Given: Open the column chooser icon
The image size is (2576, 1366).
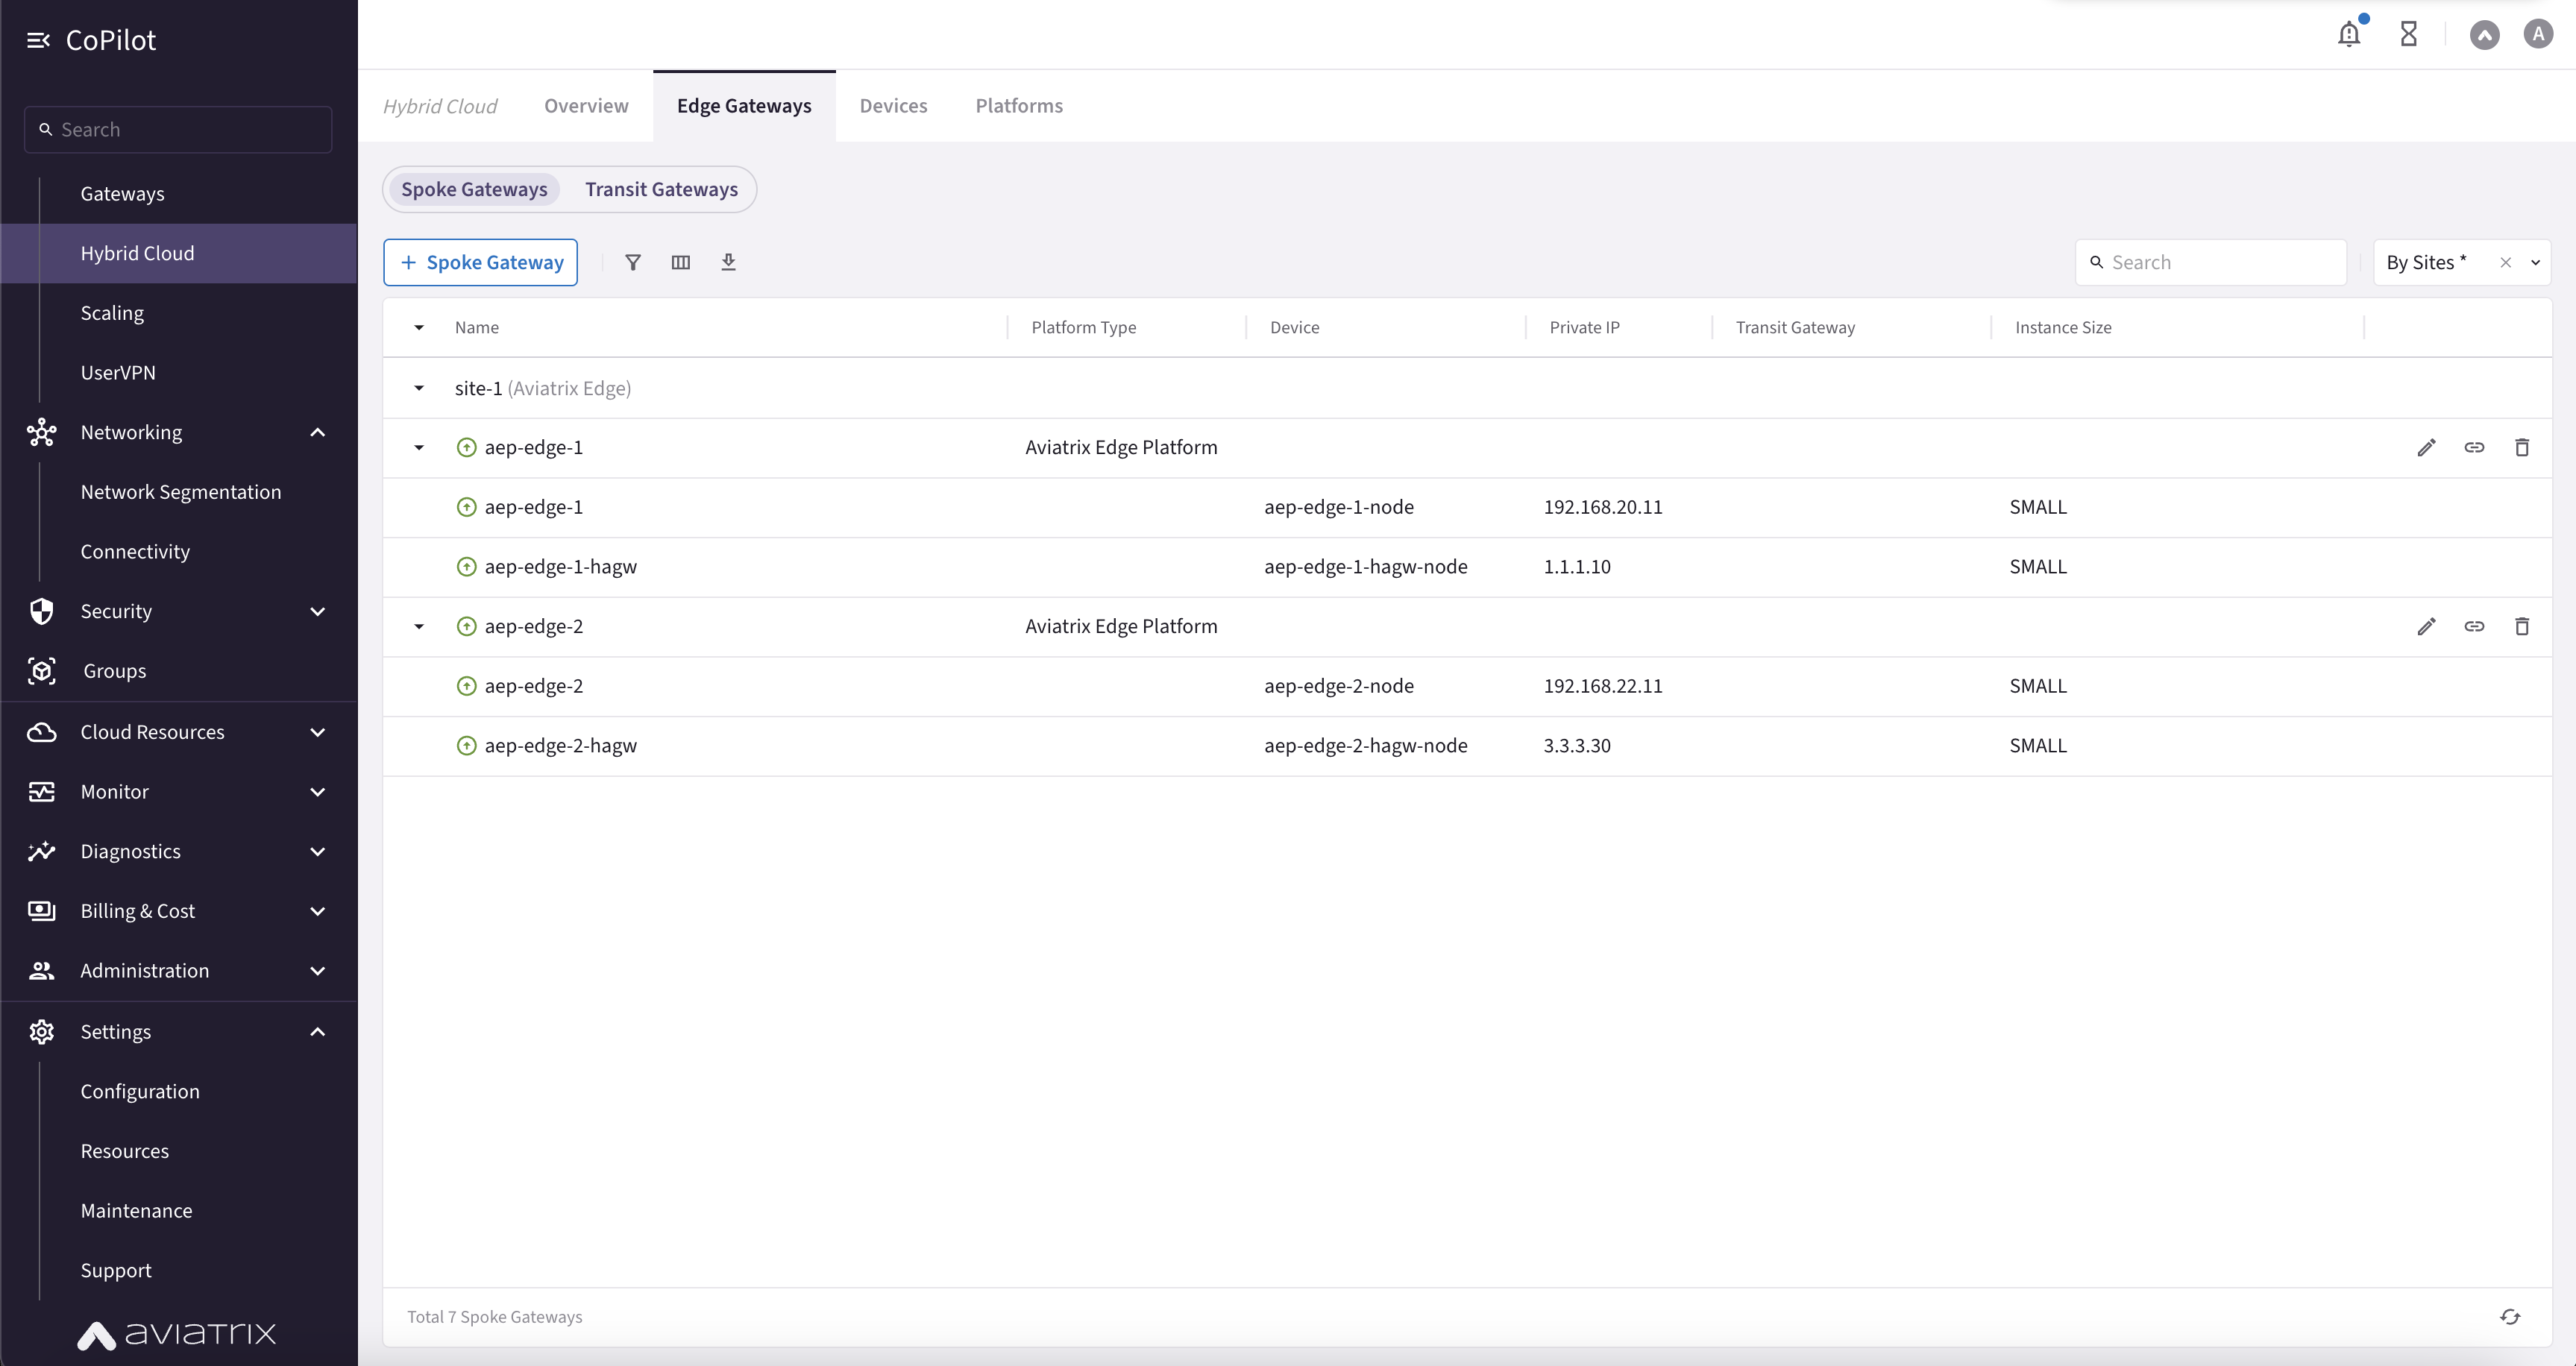Looking at the screenshot, I should pyautogui.click(x=680, y=262).
